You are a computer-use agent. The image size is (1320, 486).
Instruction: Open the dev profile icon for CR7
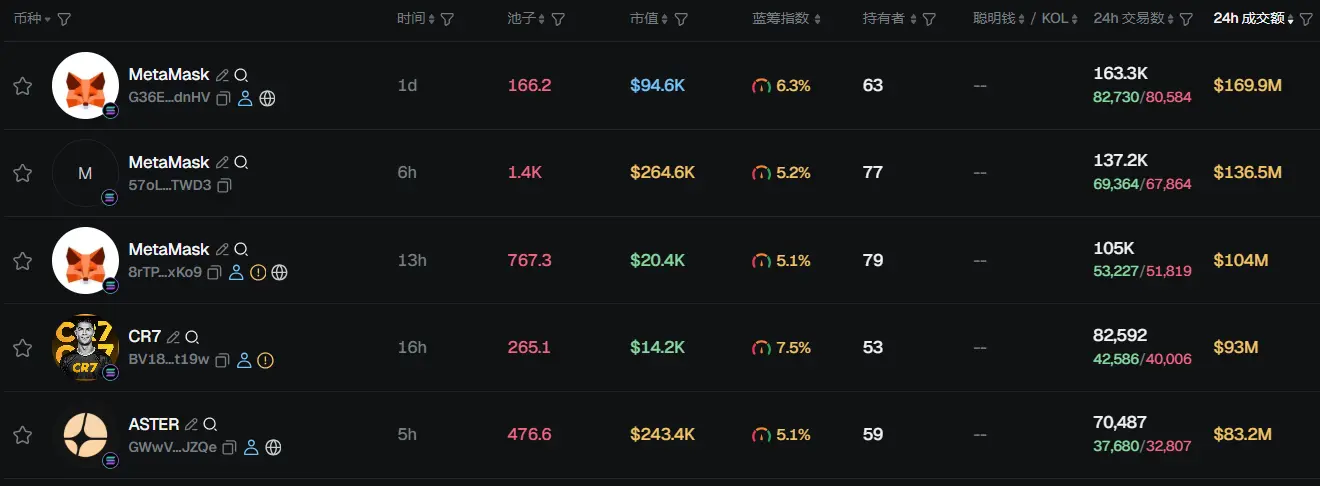244,360
